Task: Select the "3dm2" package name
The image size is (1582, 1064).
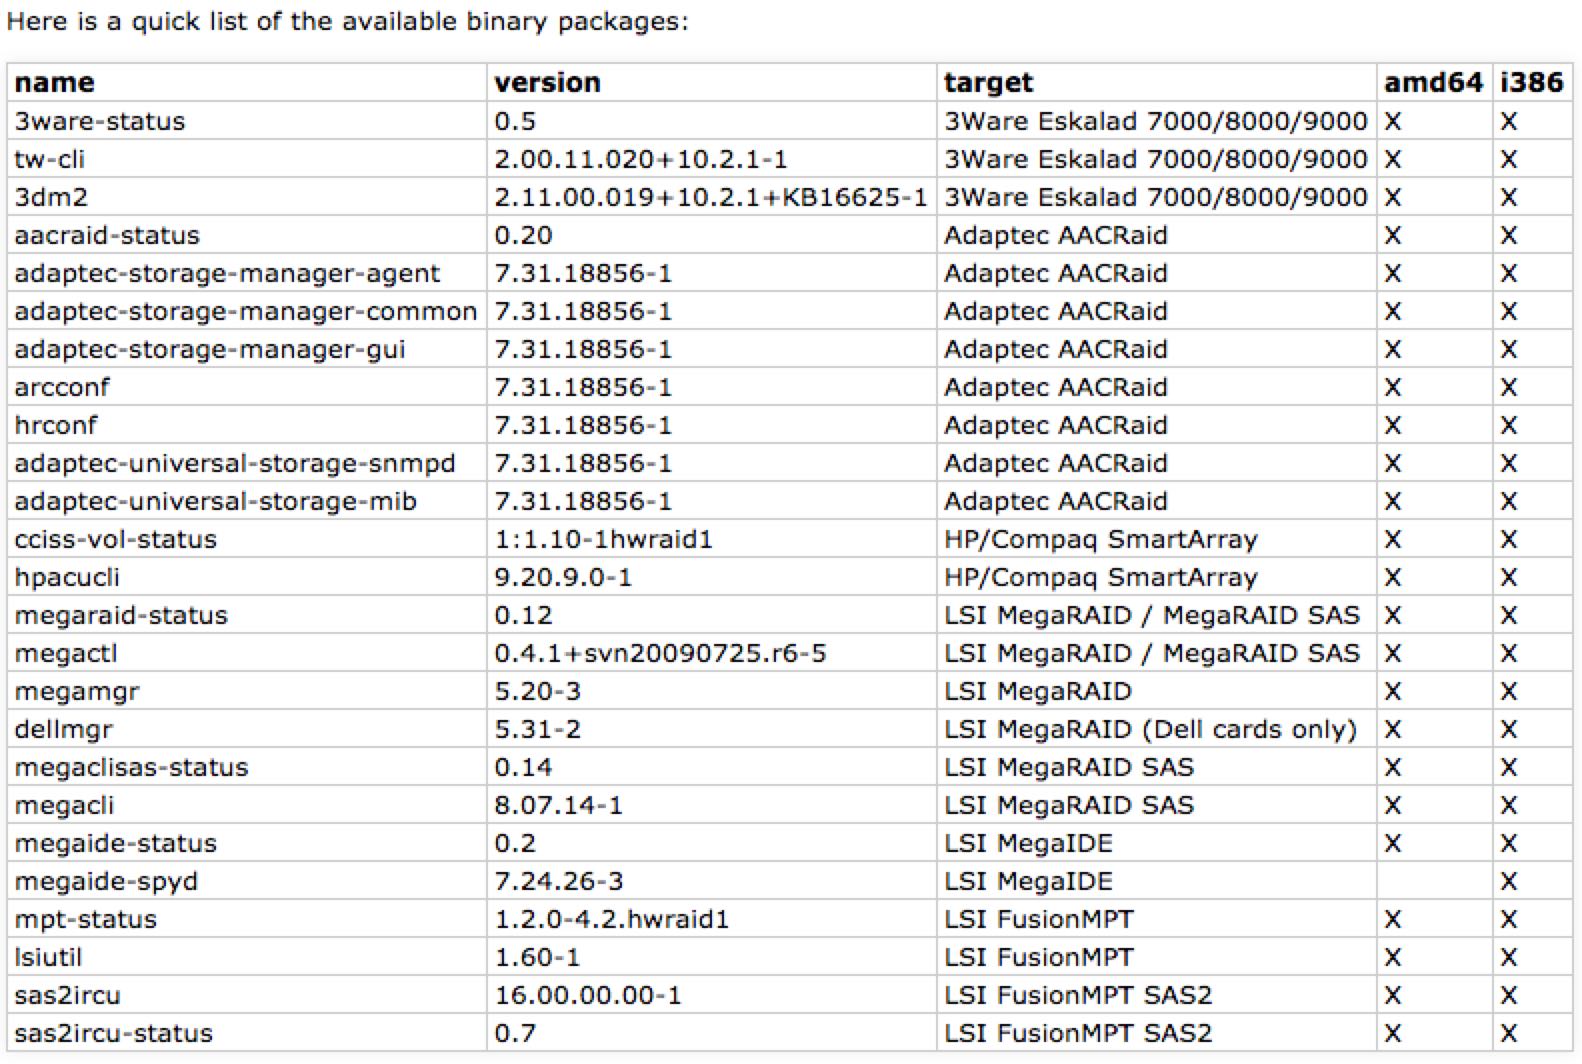Action: coord(51,197)
